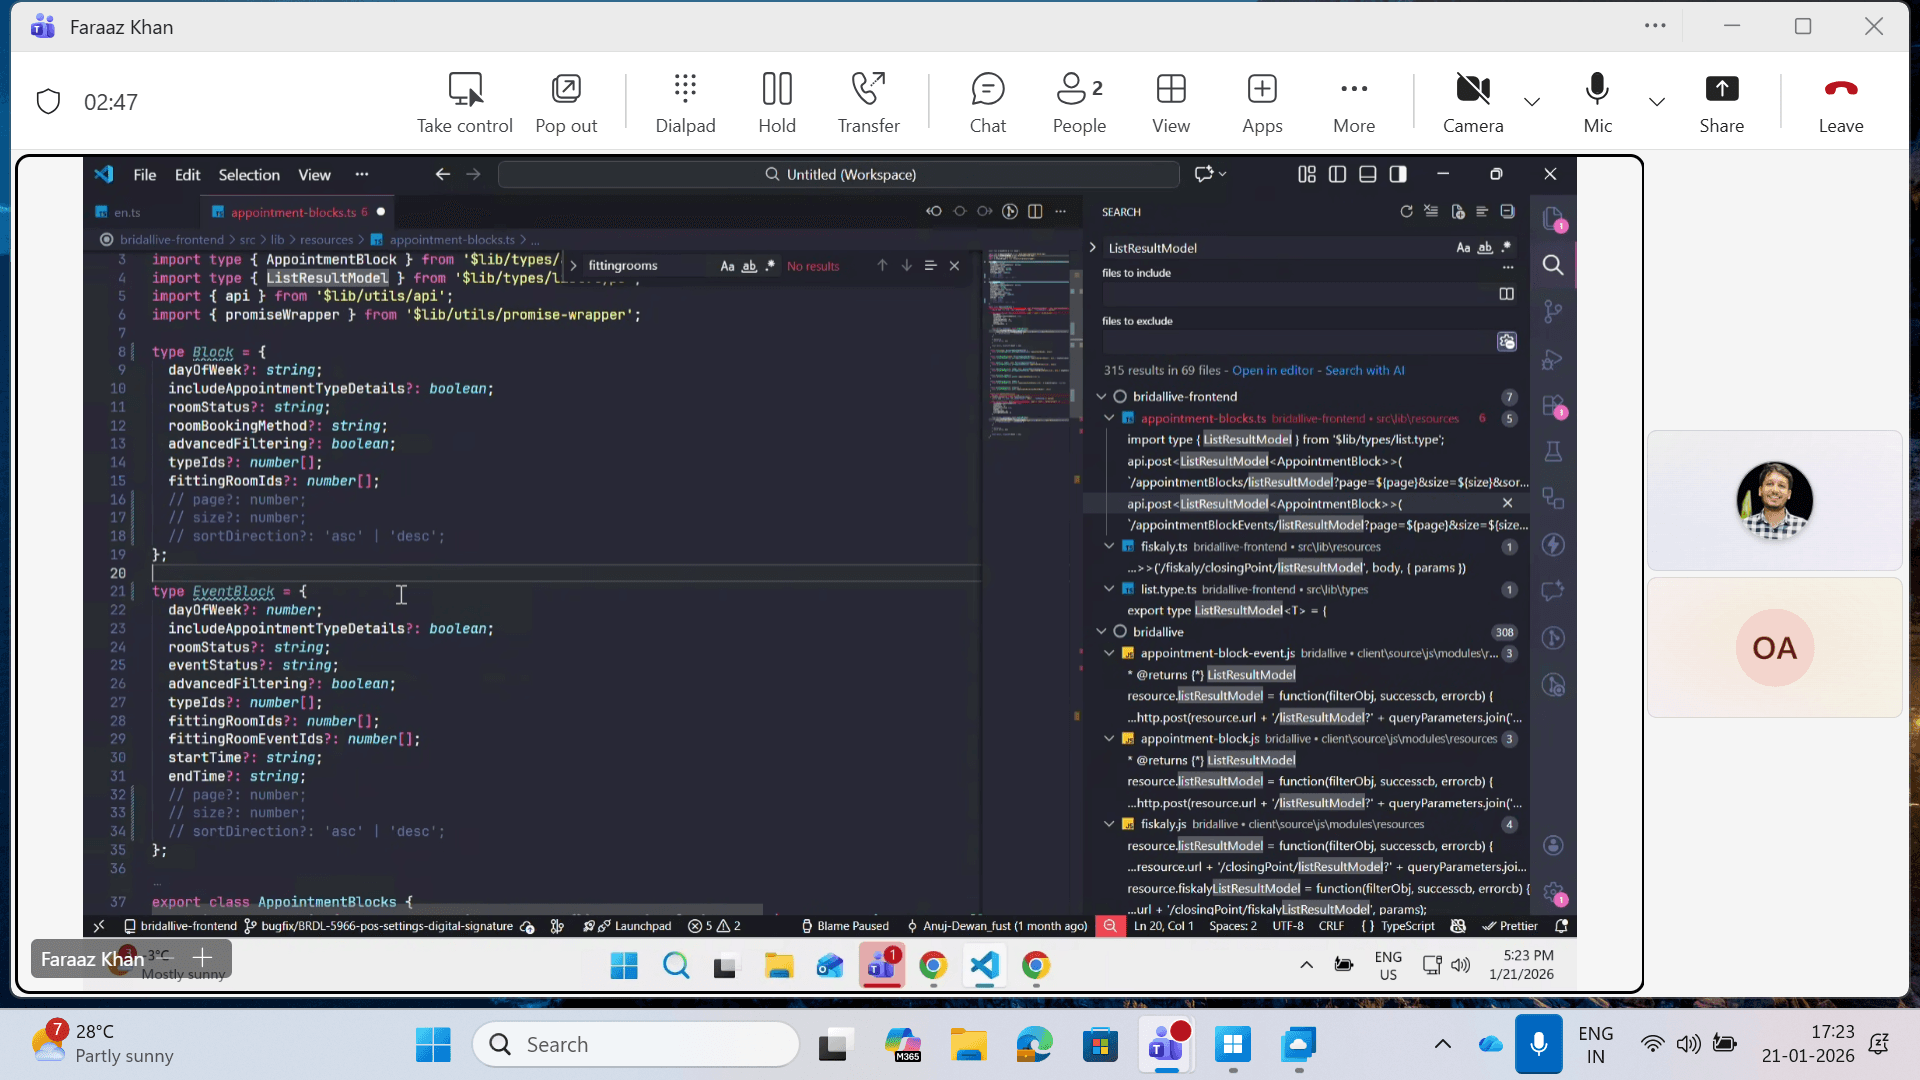Screen dimensions: 1920x1080
Task: Open the View options
Action: pyautogui.click(x=1171, y=102)
